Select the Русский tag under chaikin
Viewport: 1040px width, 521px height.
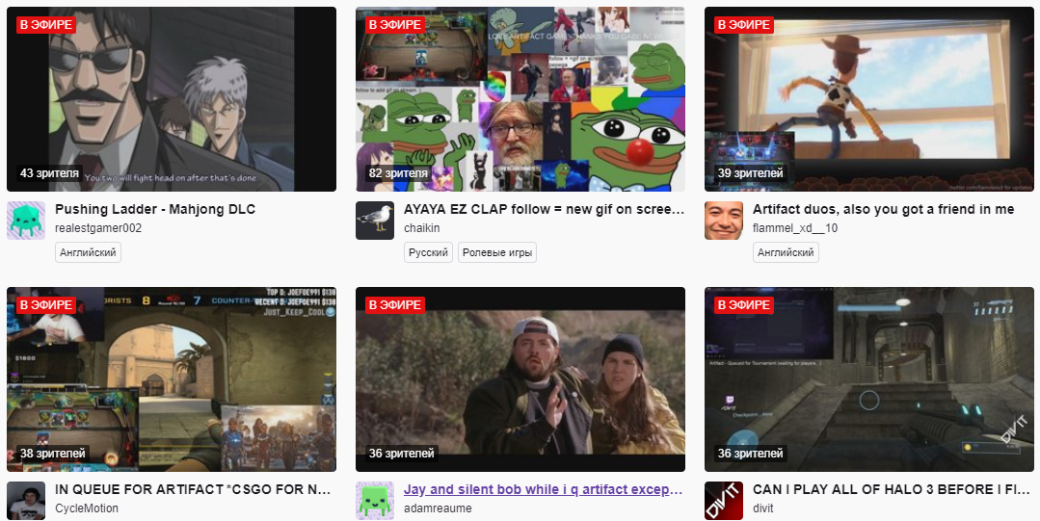pyautogui.click(x=428, y=253)
